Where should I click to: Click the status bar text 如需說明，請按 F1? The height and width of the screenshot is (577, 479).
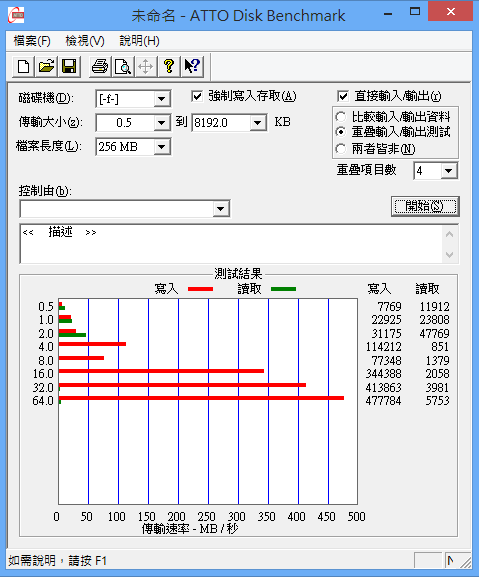[57, 561]
